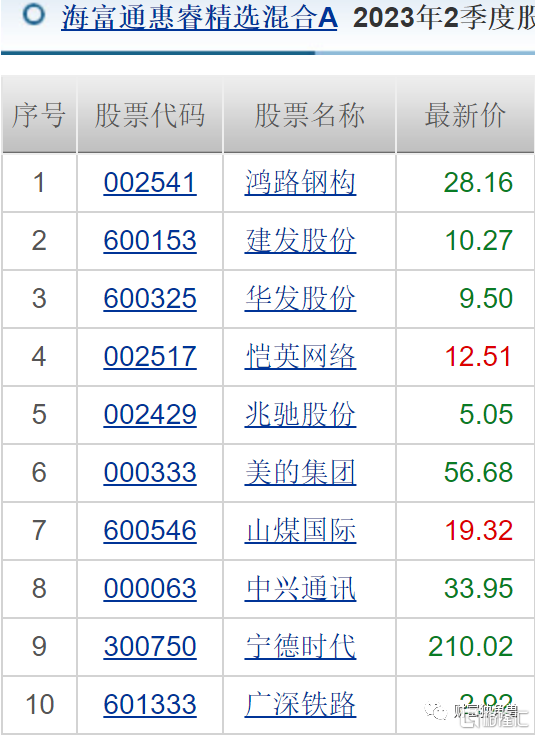535x735 pixels.
Task: Open stock code 600153 link
Action: point(150,240)
